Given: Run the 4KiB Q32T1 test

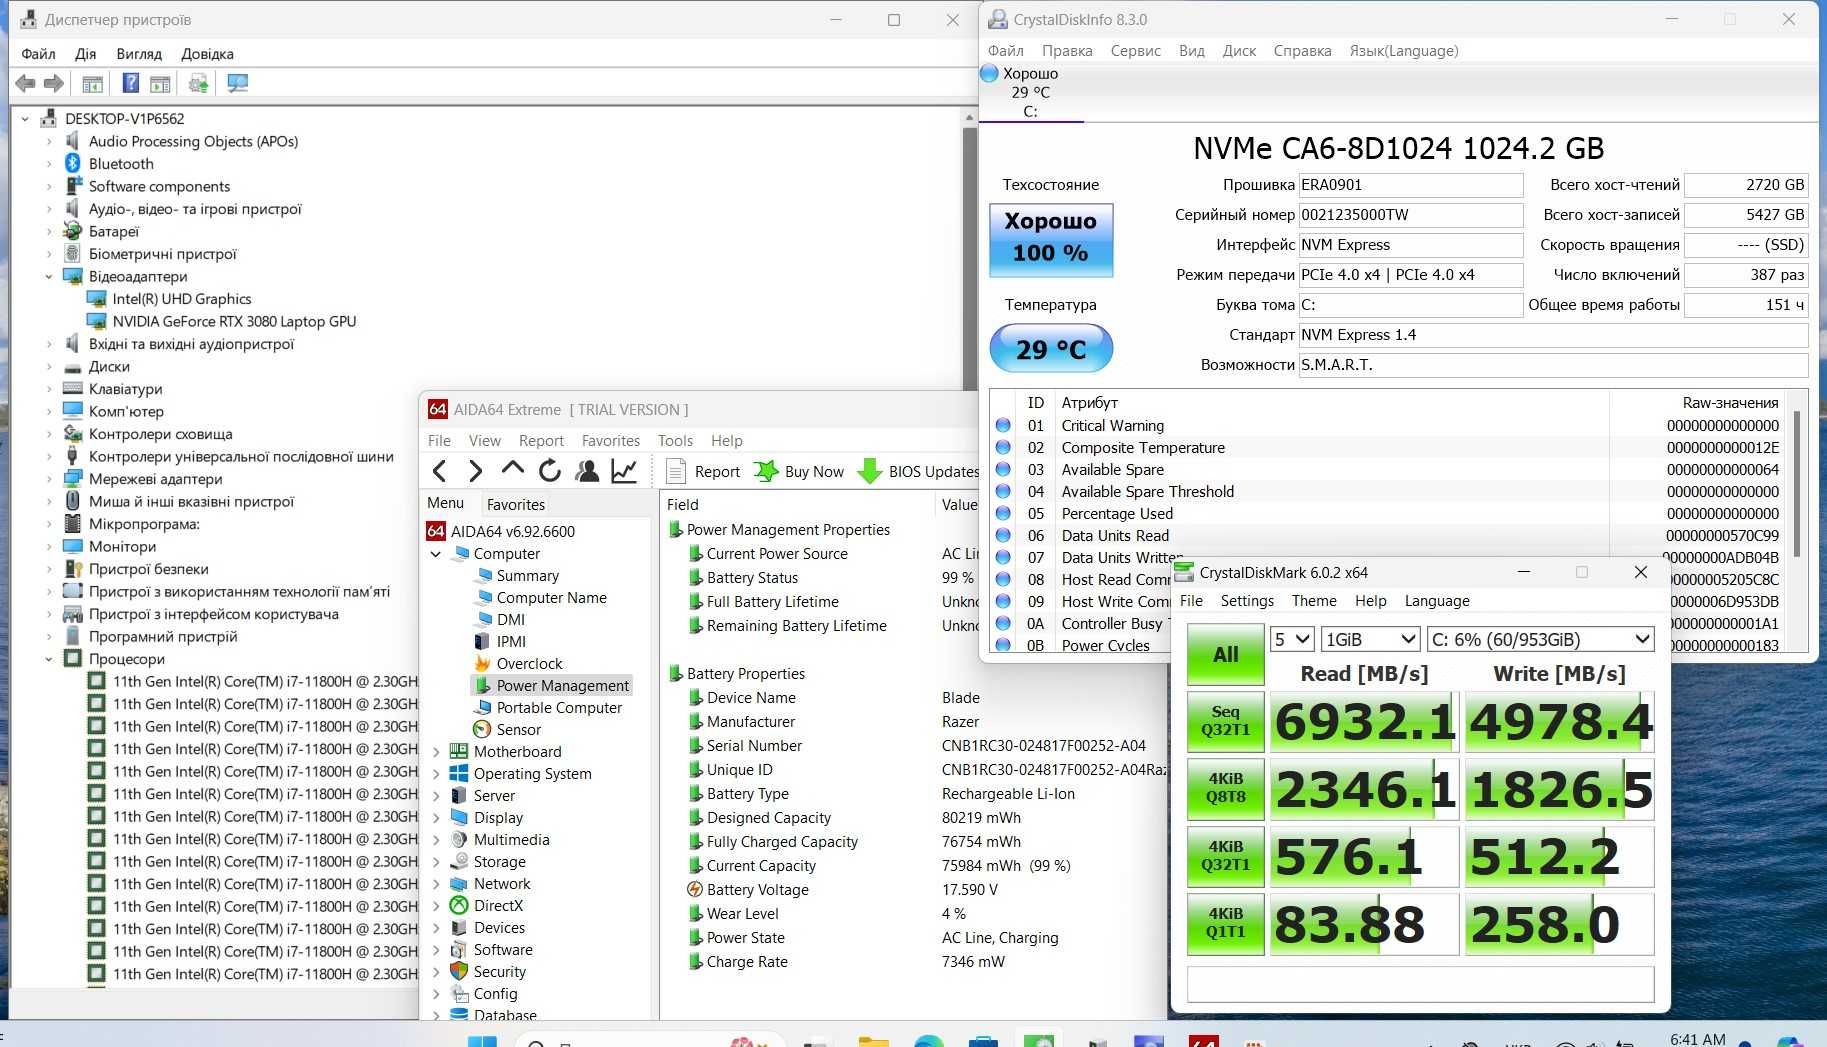Looking at the screenshot, I should point(1225,856).
